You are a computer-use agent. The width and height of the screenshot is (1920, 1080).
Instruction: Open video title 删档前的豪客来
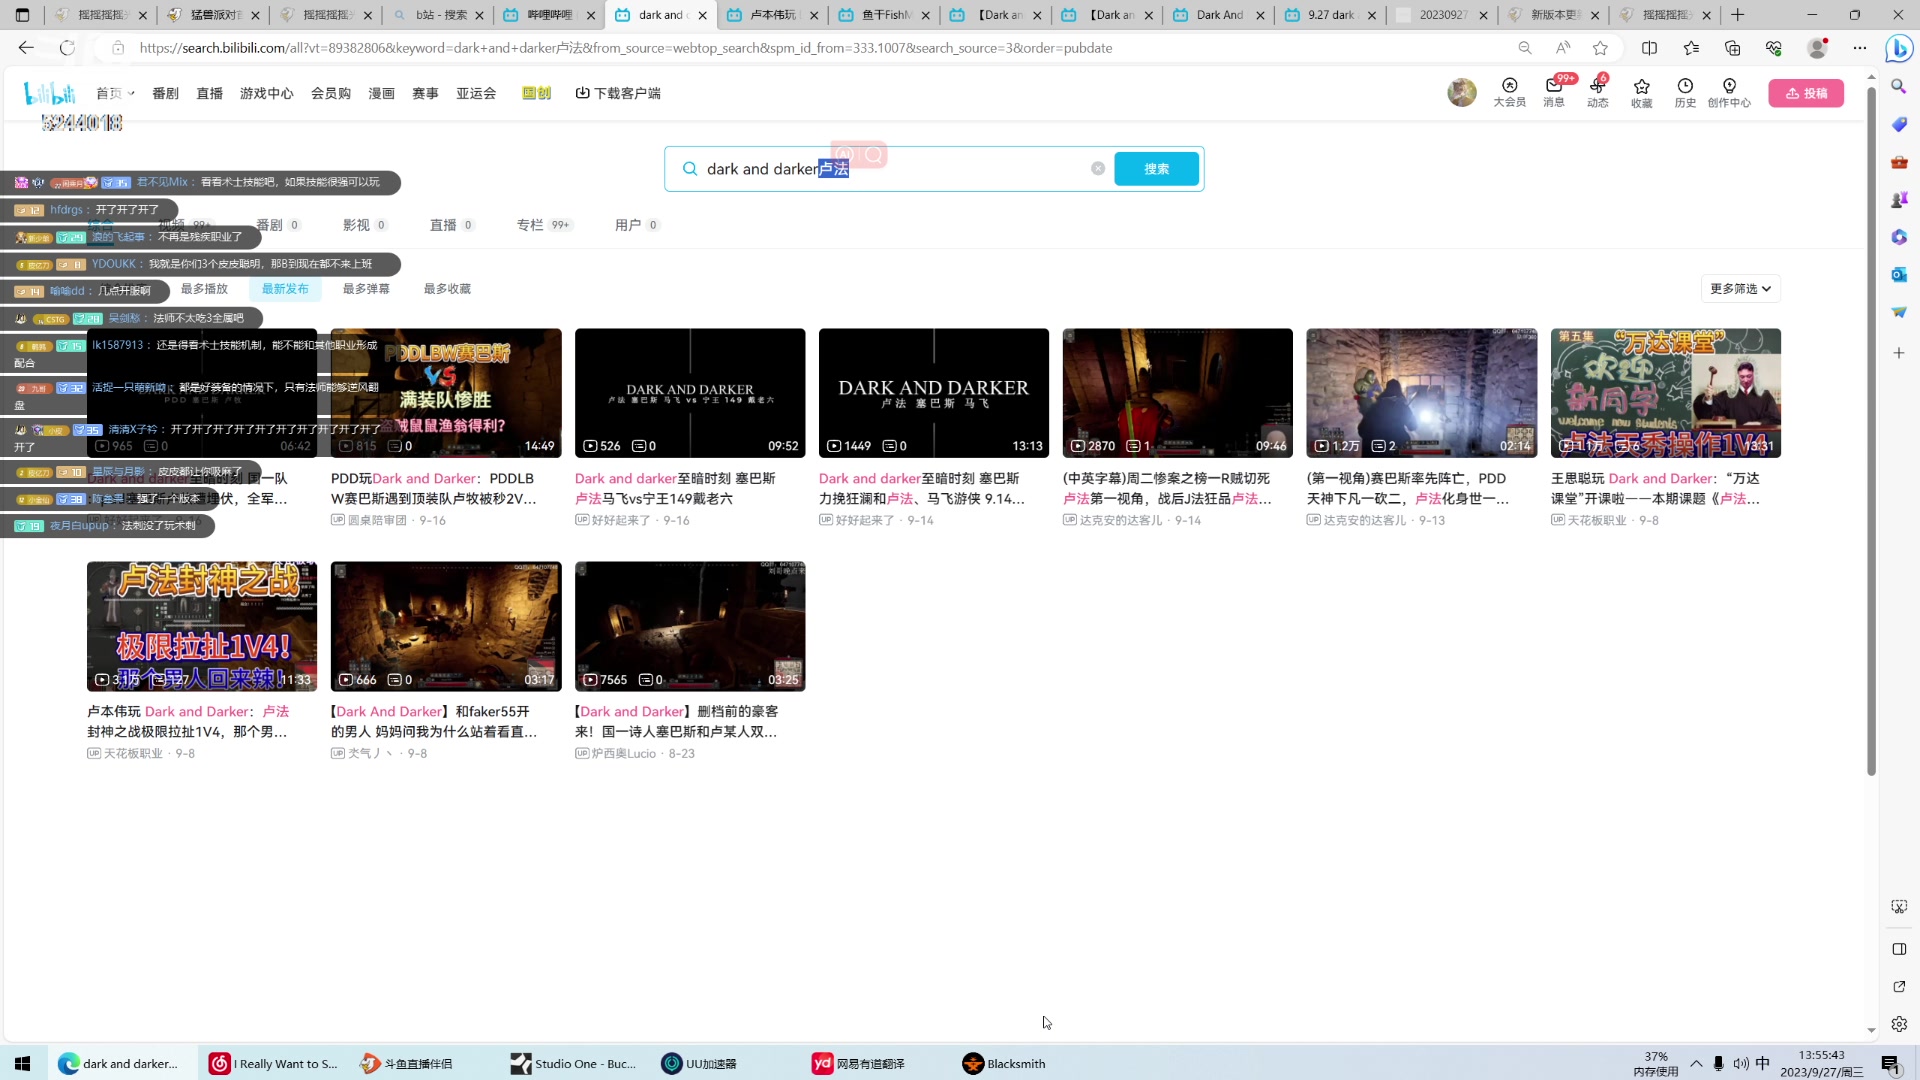676,721
